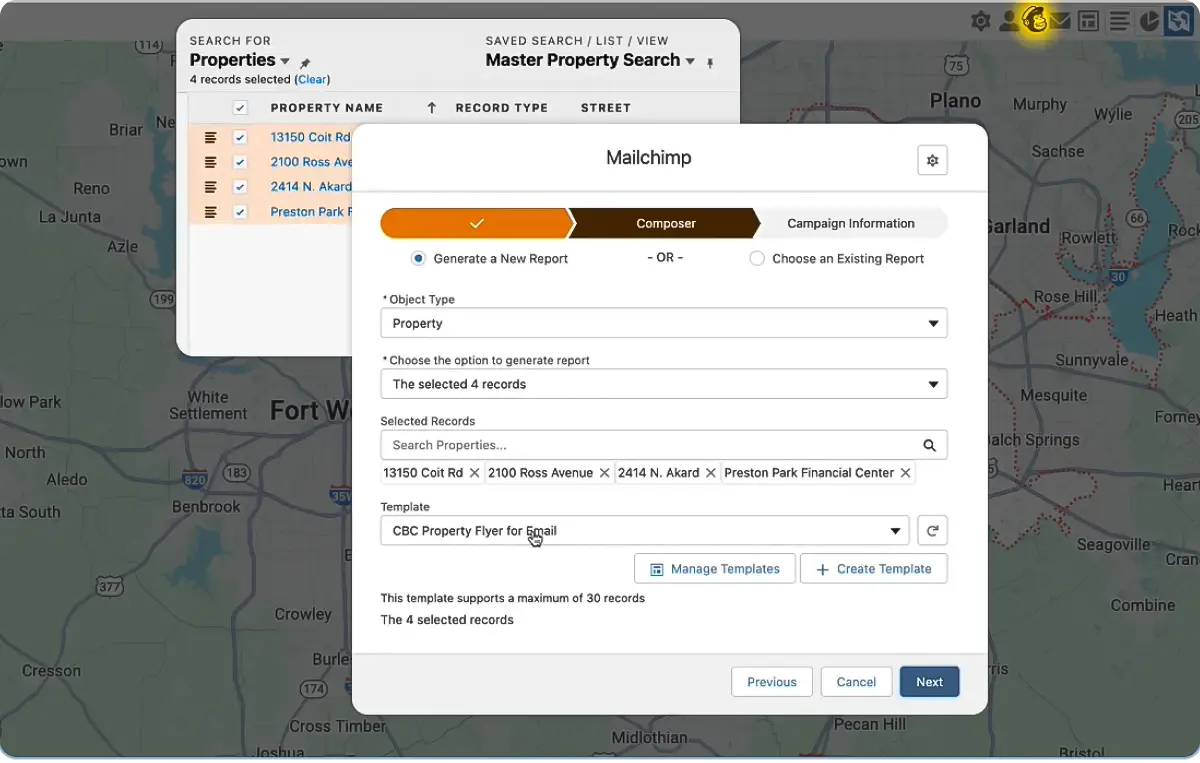This screenshot has width=1200, height=763.
Task: Select the map view icon in top toolbar
Action: (x=1180, y=20)
